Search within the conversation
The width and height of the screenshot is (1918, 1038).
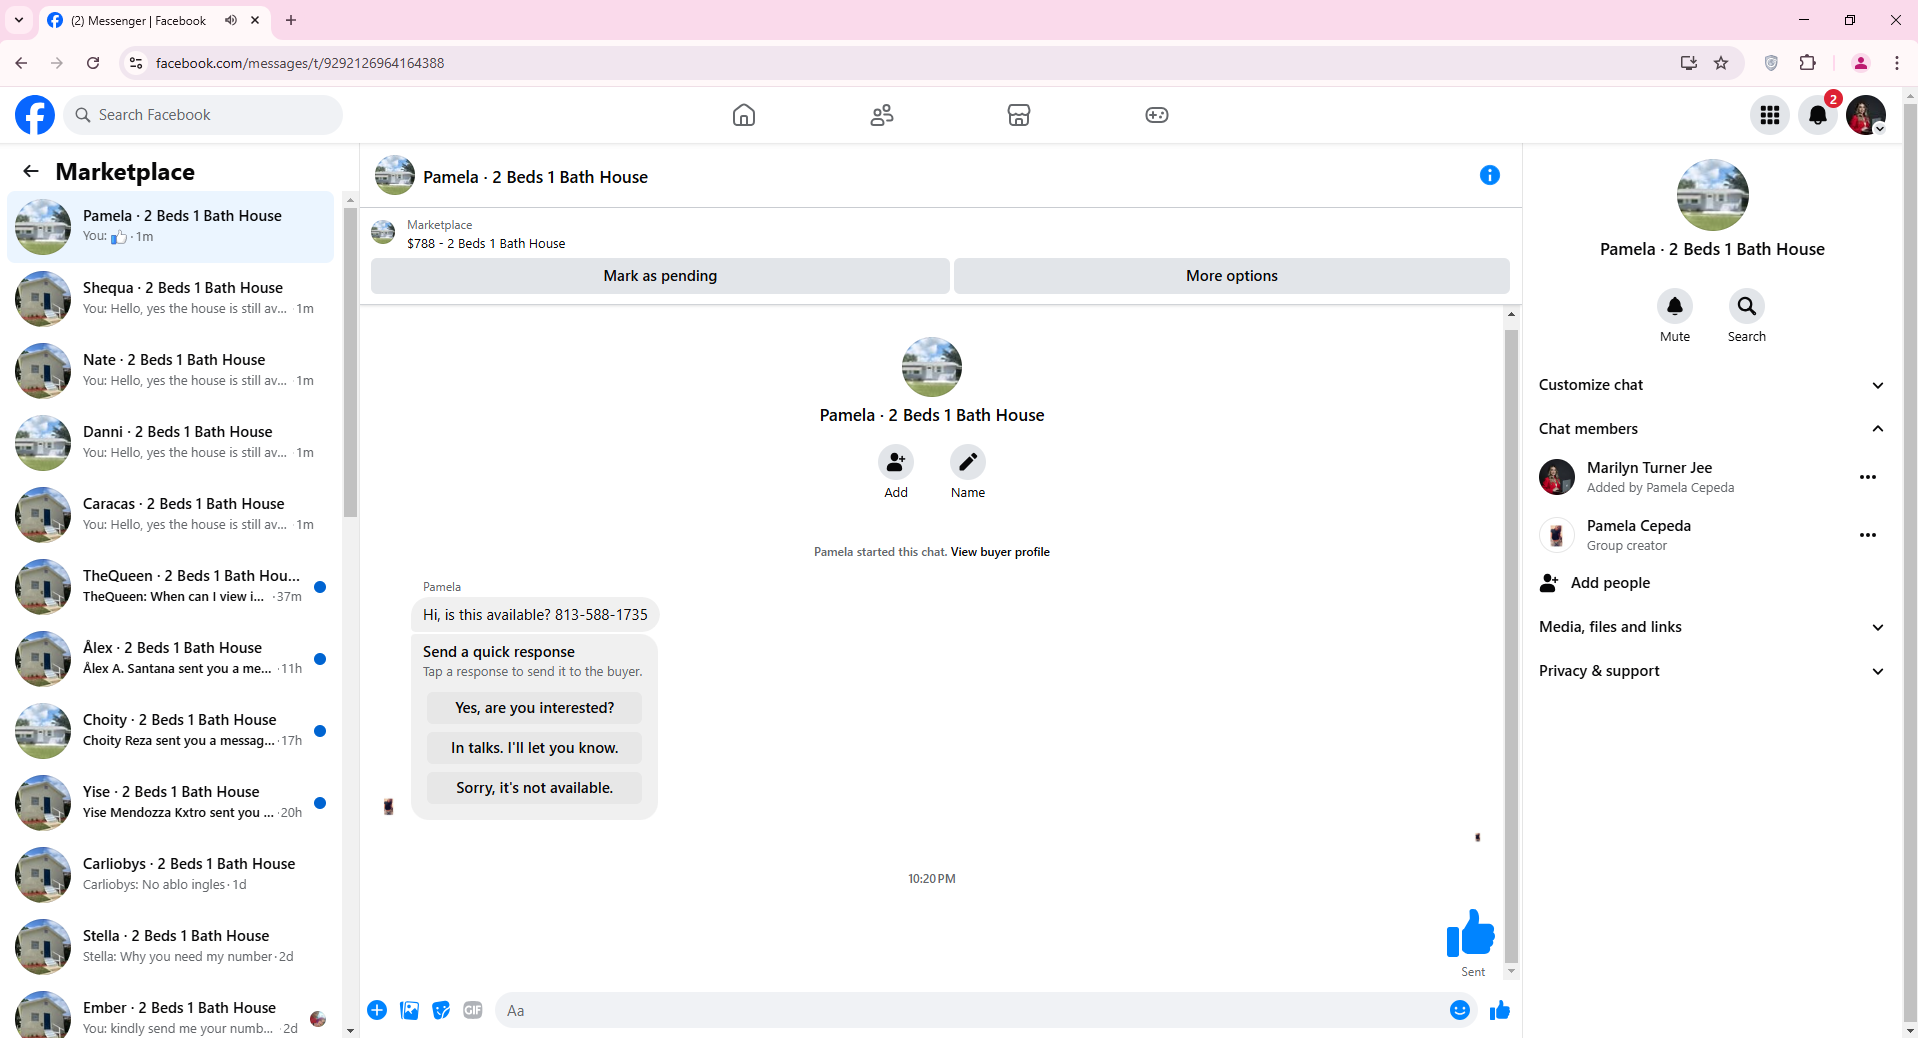[1747, 306]
